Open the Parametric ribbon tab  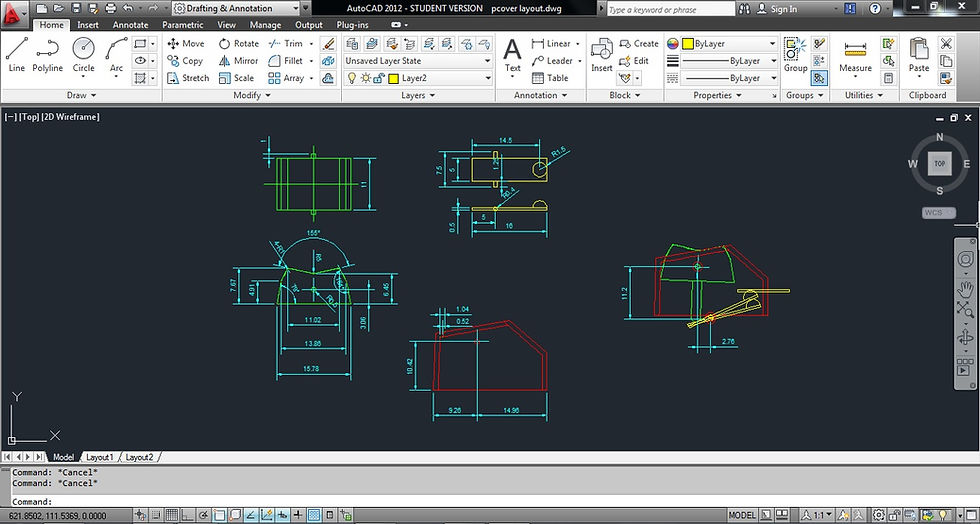point(182,25)
